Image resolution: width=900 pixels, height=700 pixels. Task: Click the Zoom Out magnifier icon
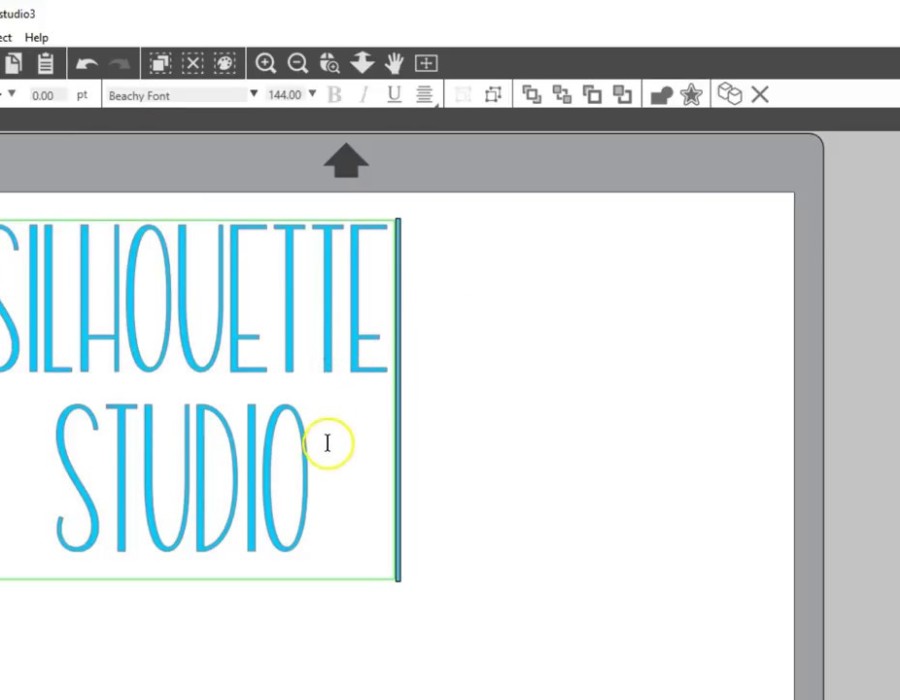click(297, 63)
